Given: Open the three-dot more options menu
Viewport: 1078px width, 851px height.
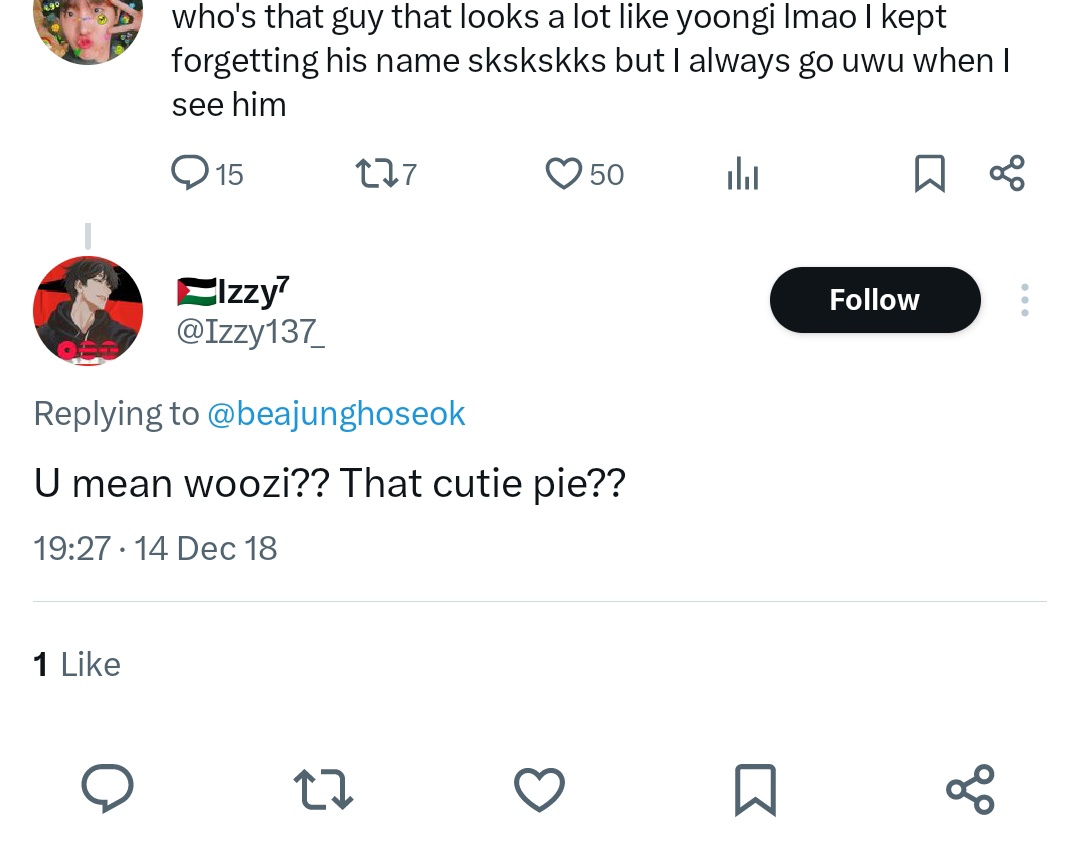Looking at the screenshot, I should tap(1024, 300).
